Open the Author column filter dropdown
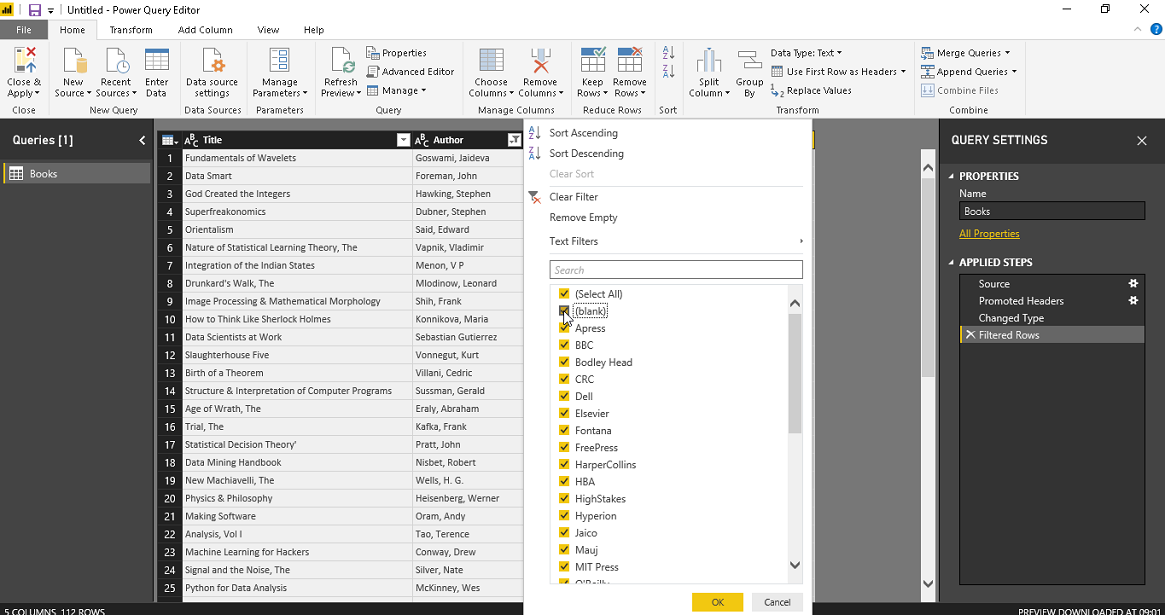Image resolution: width=1165 pixels, height=615 pixels. click(x=514, y=140)
